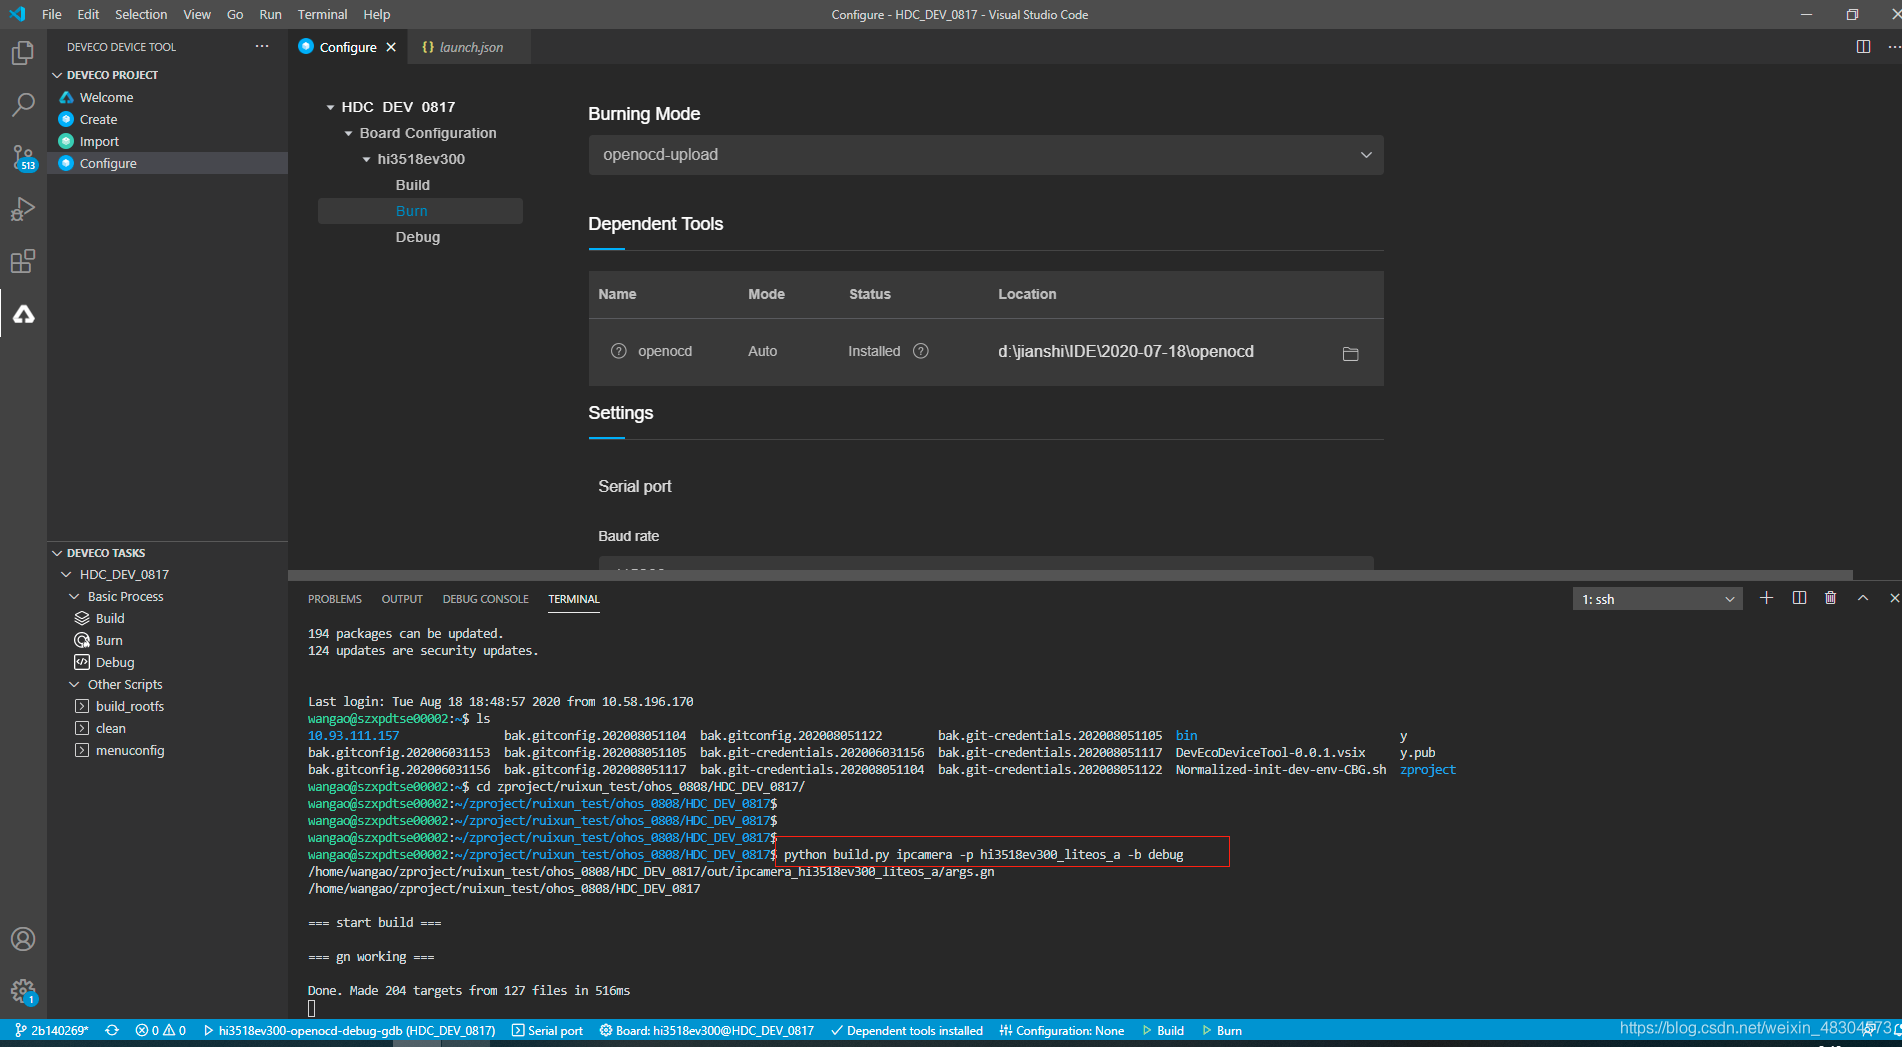Click Board: hi3518ev300@HDC_DEV_0817 status item
This screenshot has height=1047, width=1902.
pyautogui.click(x=706, y=1031)
